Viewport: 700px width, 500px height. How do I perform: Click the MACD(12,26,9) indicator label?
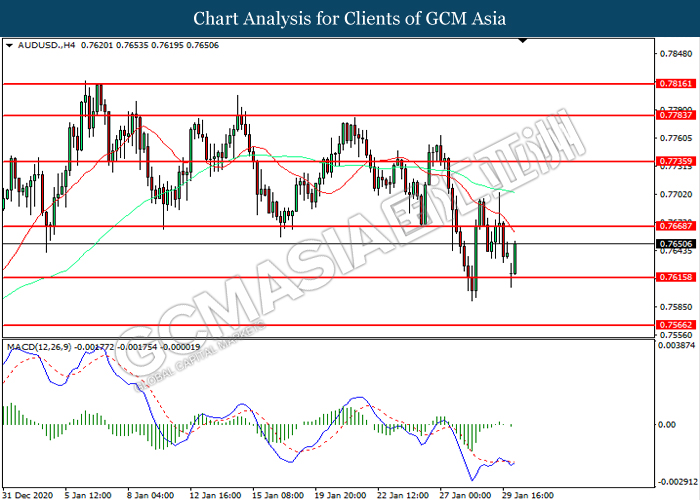click(38, 347)
